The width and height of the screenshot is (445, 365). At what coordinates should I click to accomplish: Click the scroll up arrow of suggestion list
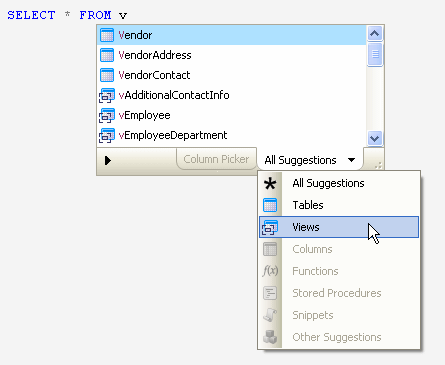pos(375,33)
